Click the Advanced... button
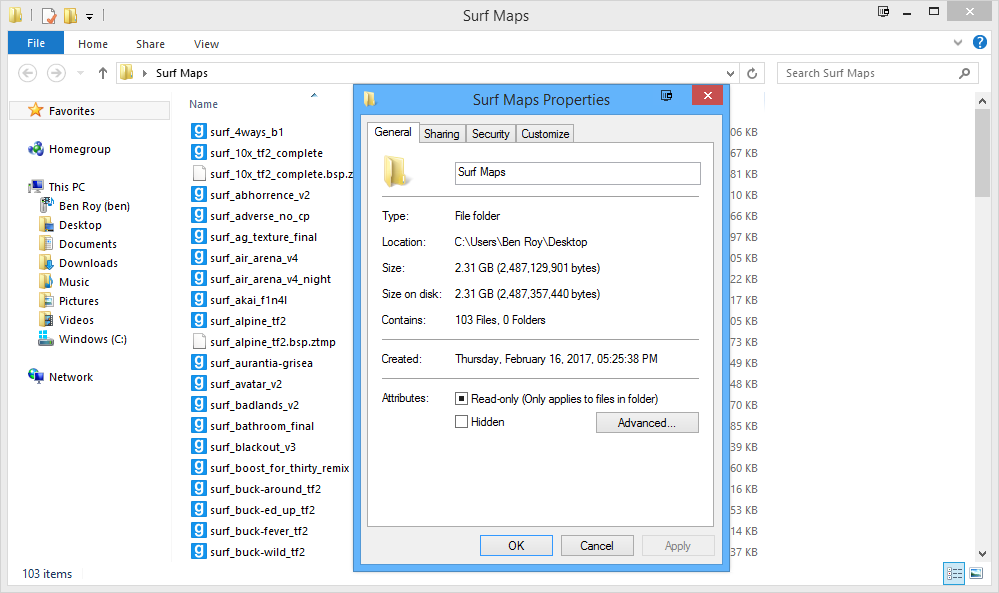The image size is (999, 593). (646, 423)
